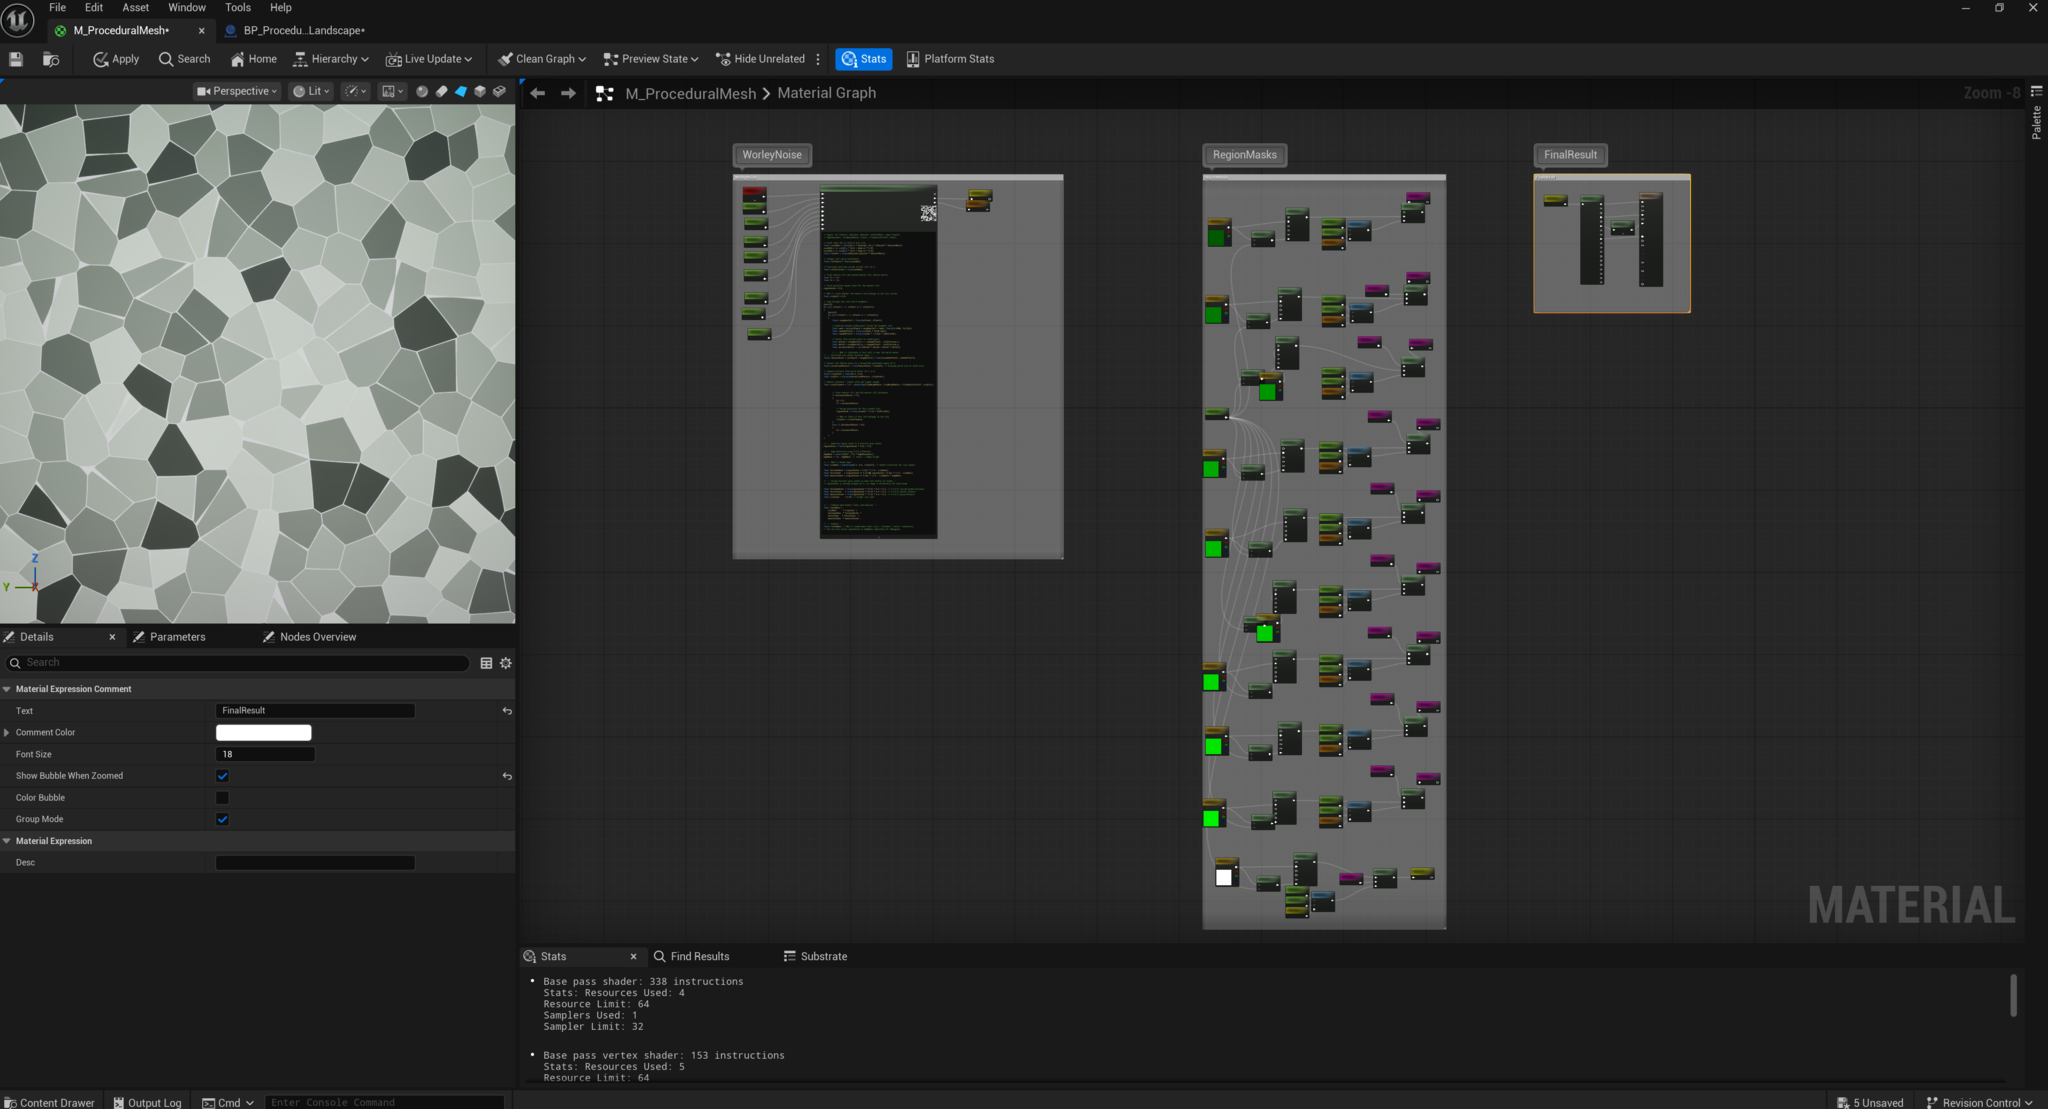Select the FinalResult comment bubble
The height and width of the screenshot is (1109, 2048).
1570,155
